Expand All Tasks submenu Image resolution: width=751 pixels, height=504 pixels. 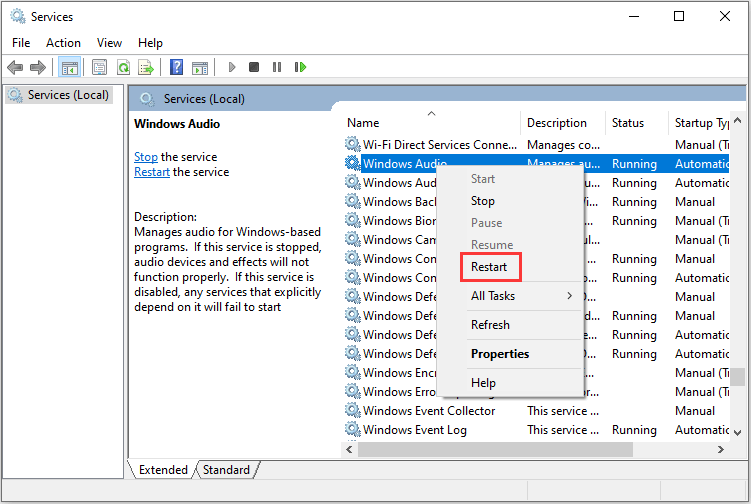(x=510, y=296)
